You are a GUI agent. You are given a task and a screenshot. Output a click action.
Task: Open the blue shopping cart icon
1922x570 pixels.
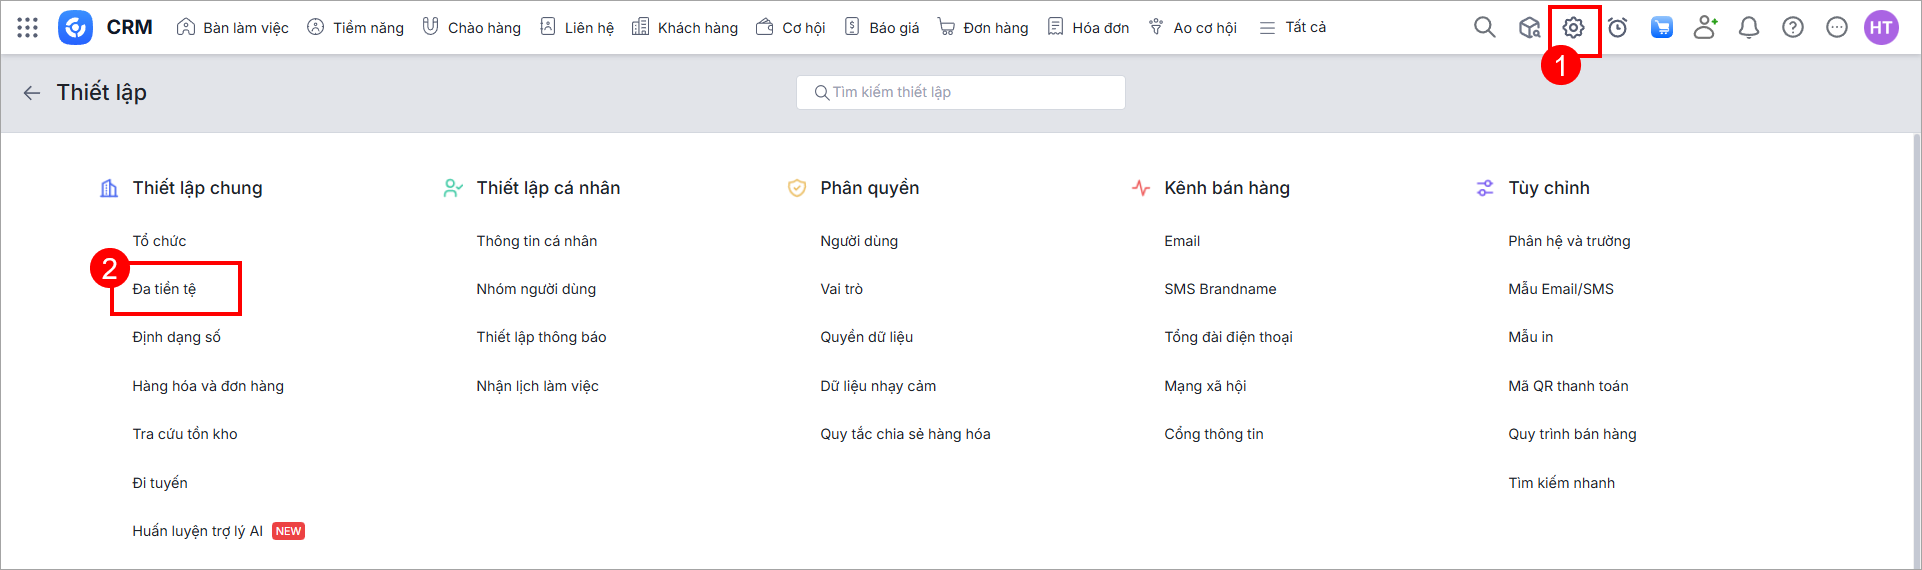click(x=1661, y=28)
